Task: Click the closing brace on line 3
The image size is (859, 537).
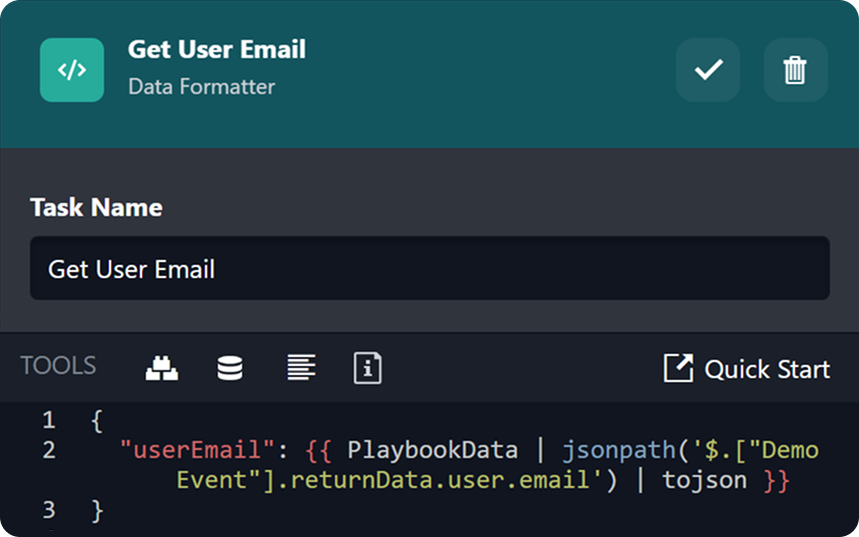Action: pos(97,510)
